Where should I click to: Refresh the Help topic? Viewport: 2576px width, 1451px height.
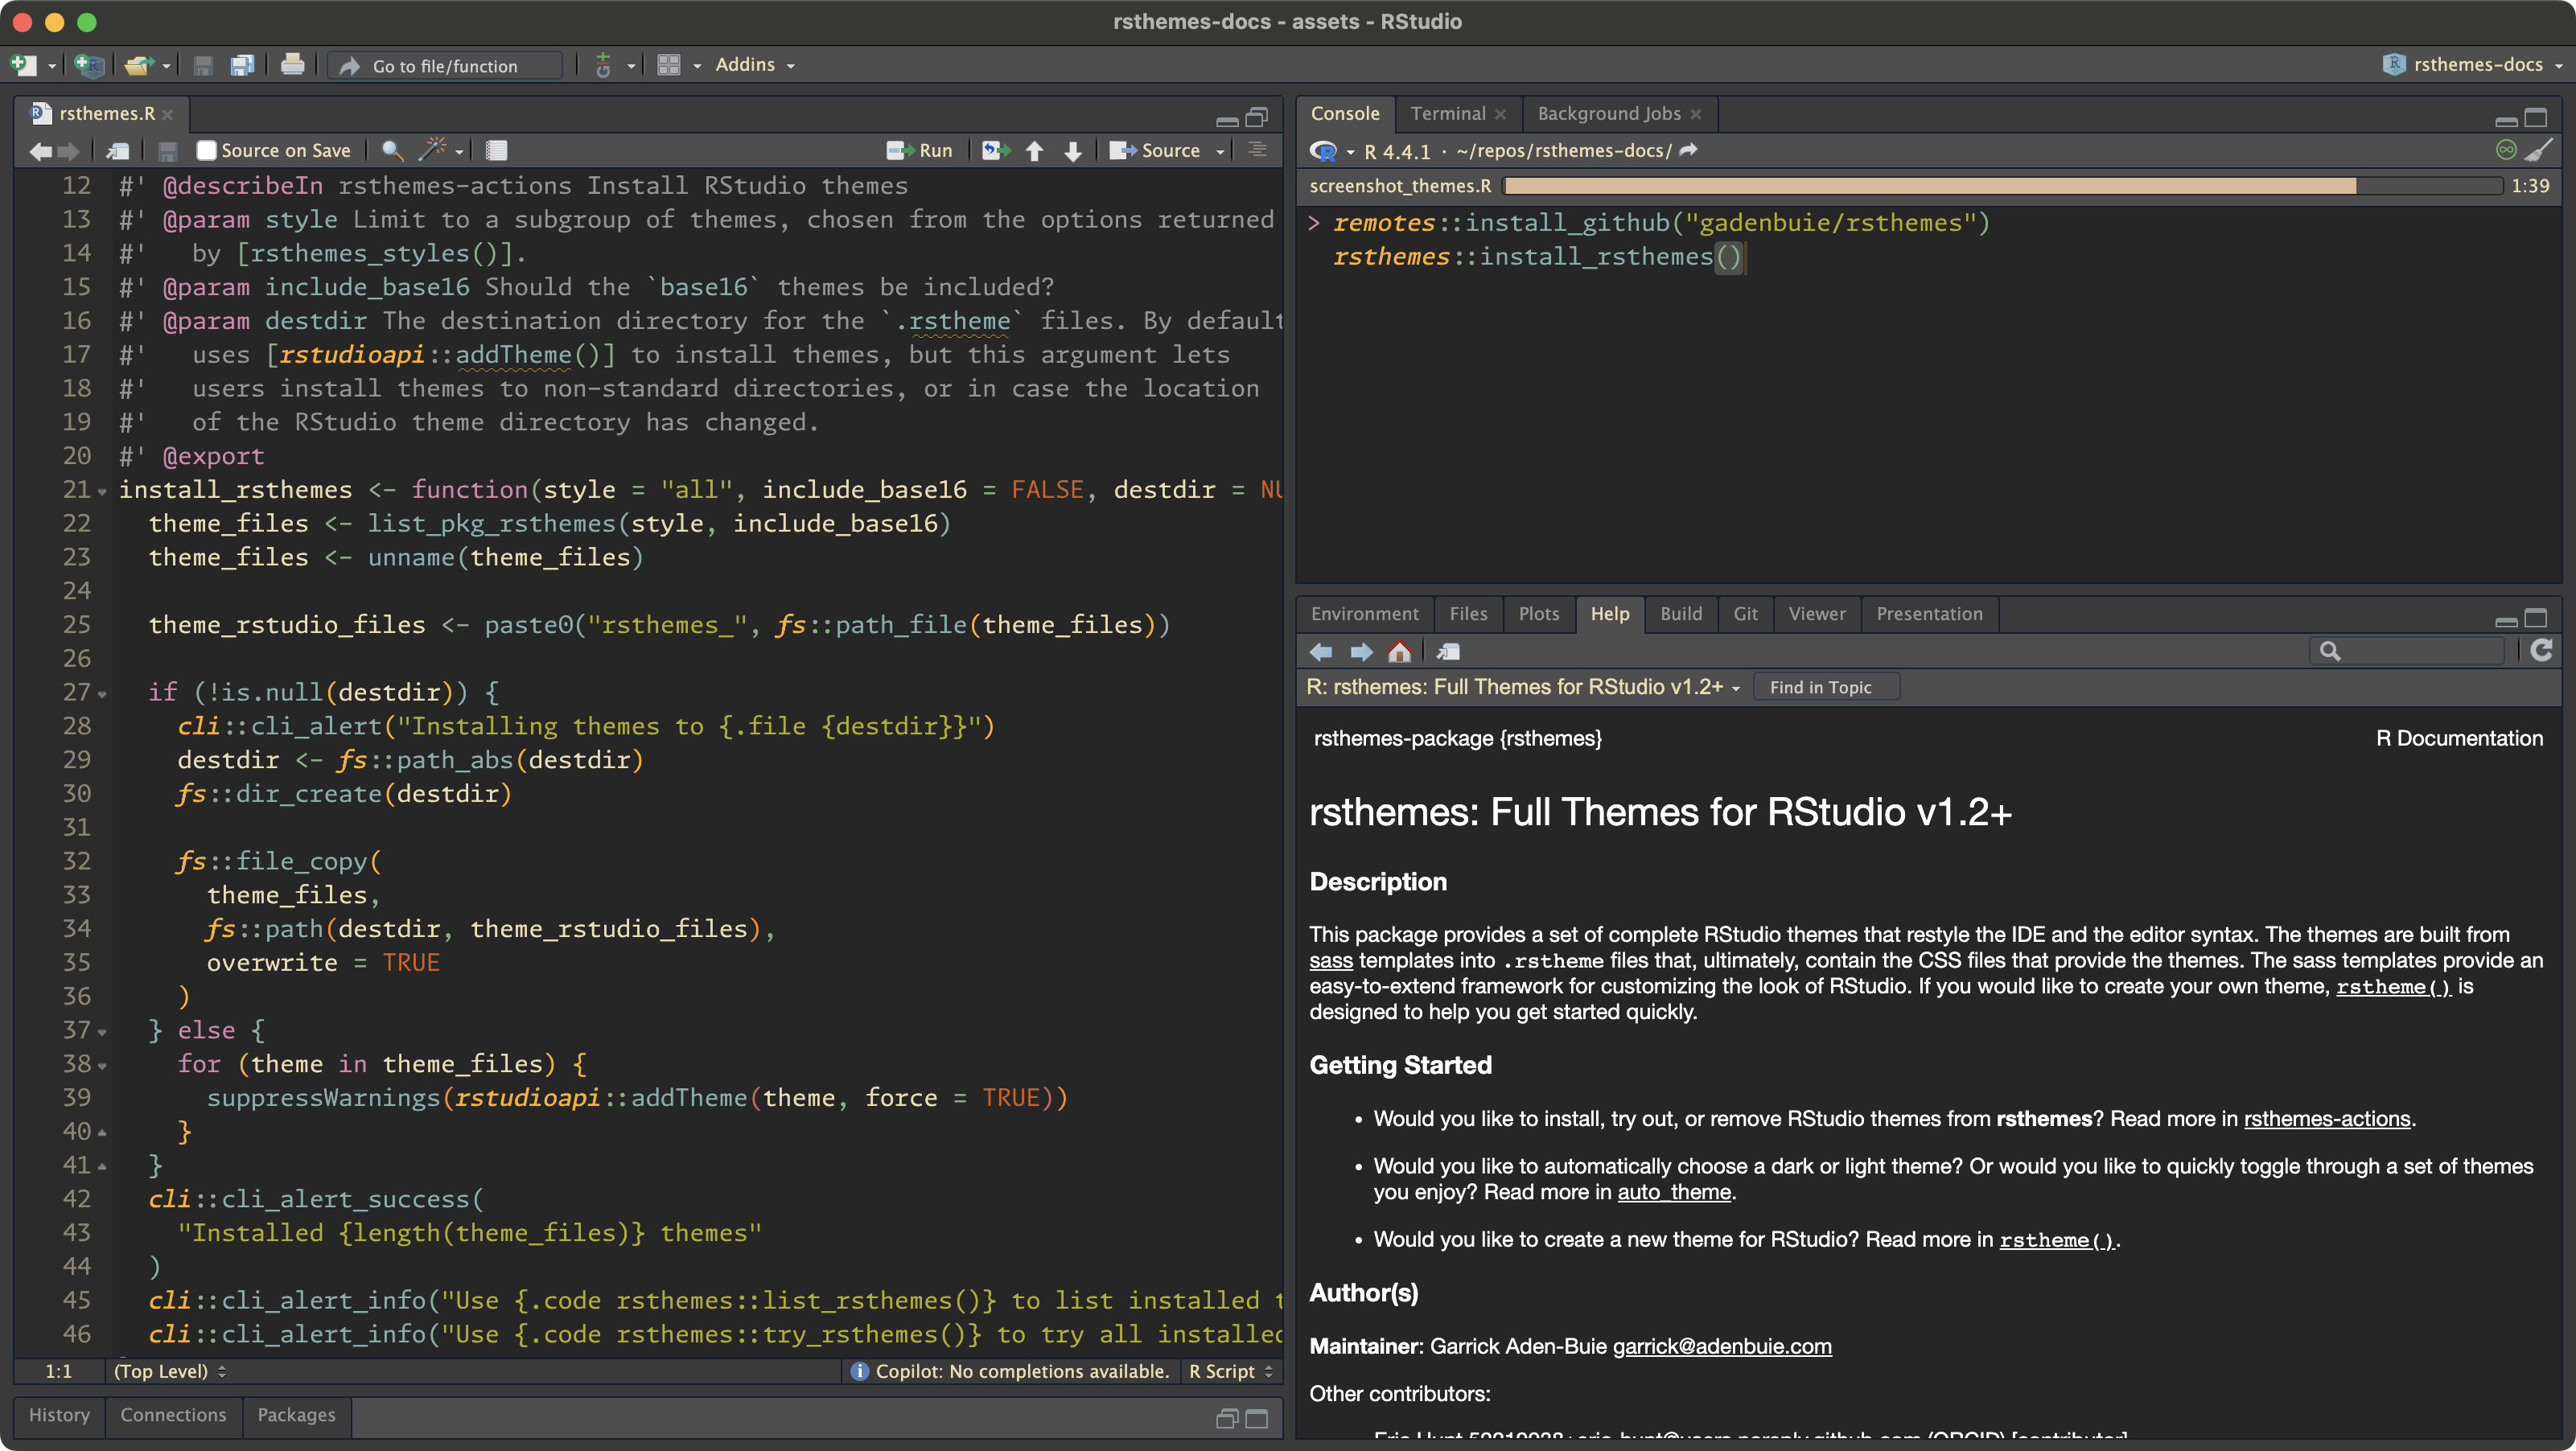click(x=2541, y=651)
